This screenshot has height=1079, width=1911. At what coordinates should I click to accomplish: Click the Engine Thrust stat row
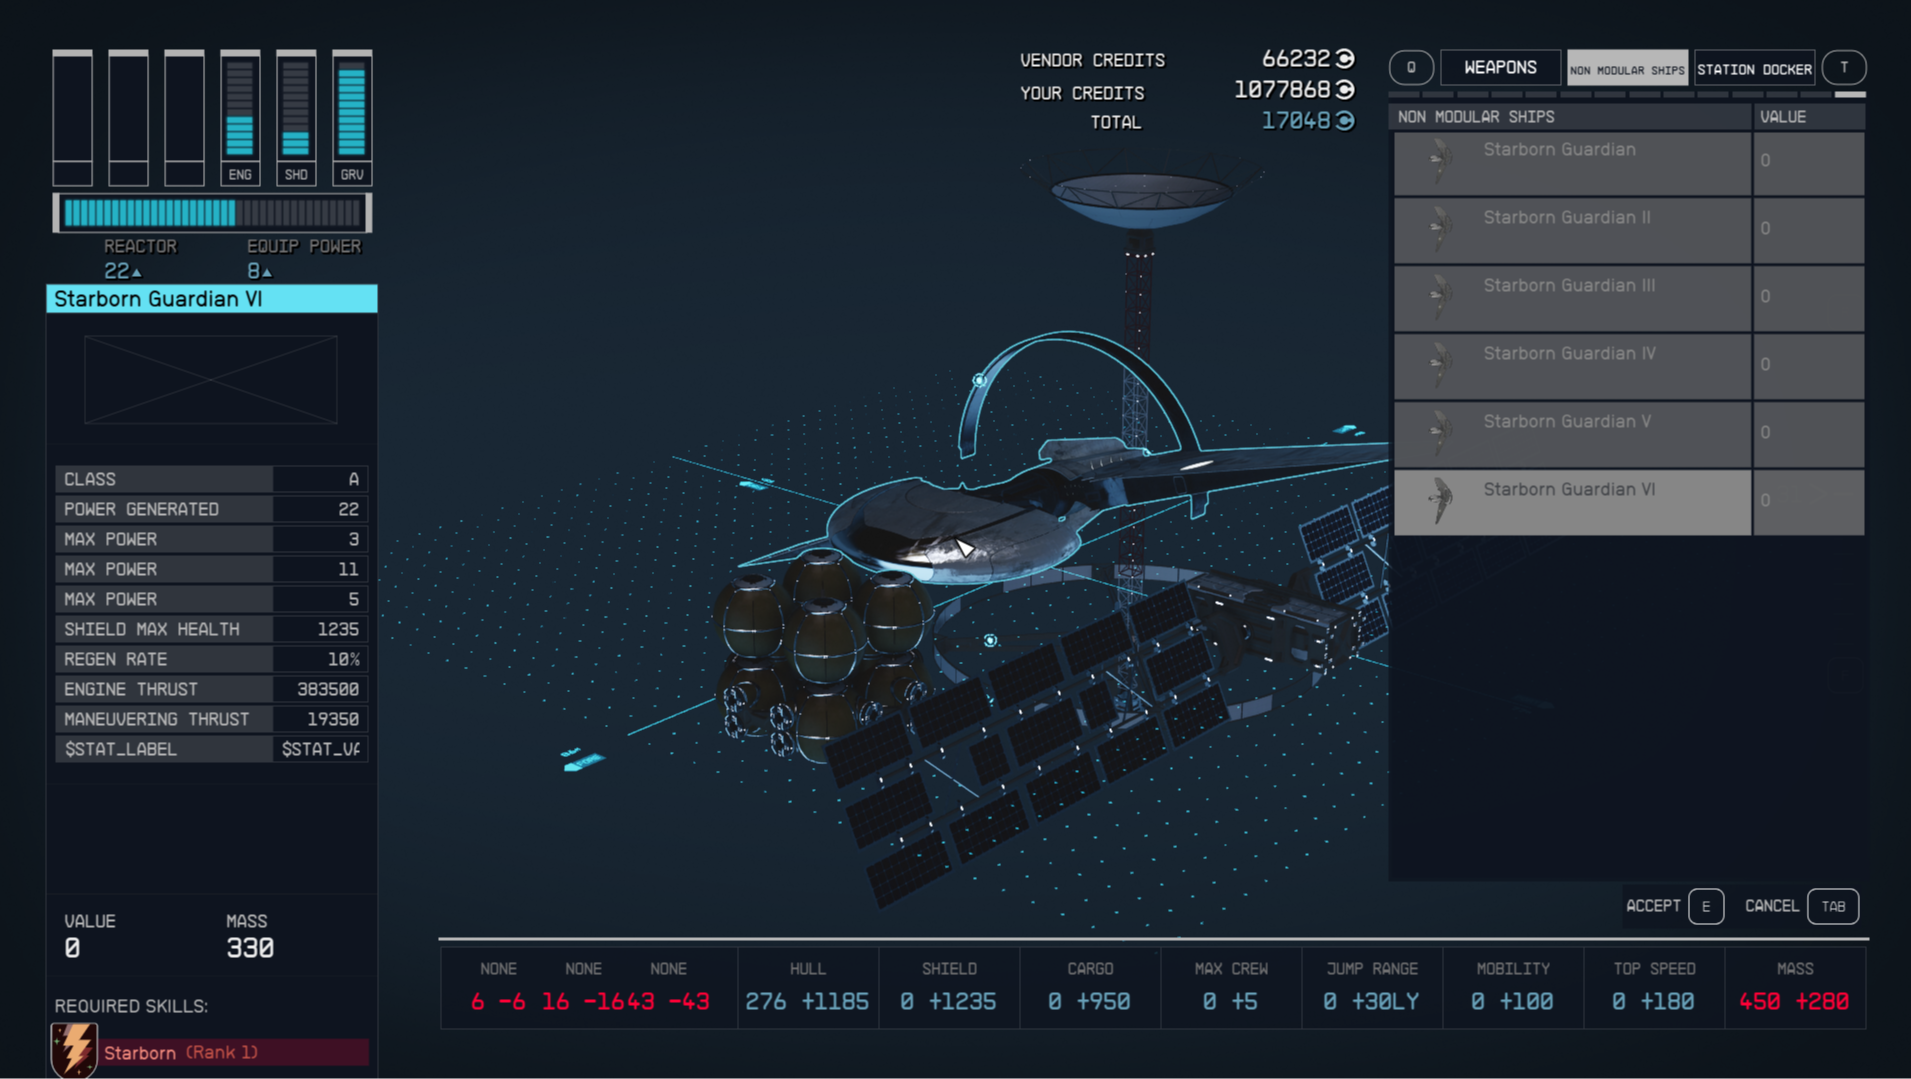(212, 689)
